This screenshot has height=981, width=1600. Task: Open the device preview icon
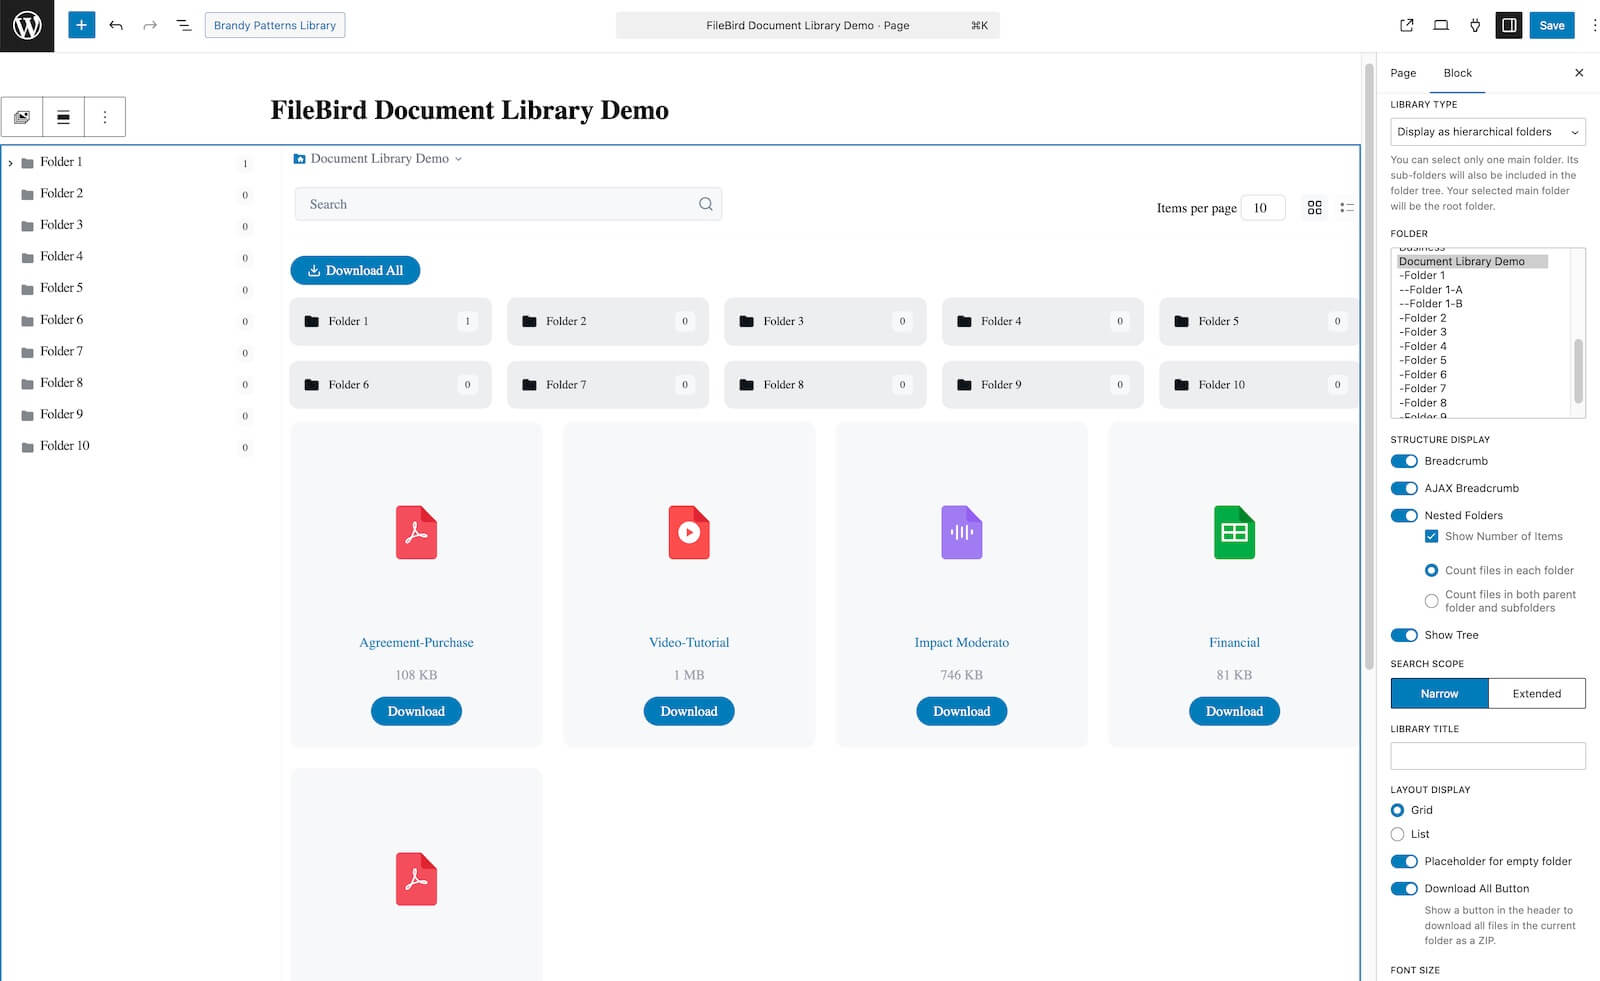pyautogui.click(x=1441, y=25)
